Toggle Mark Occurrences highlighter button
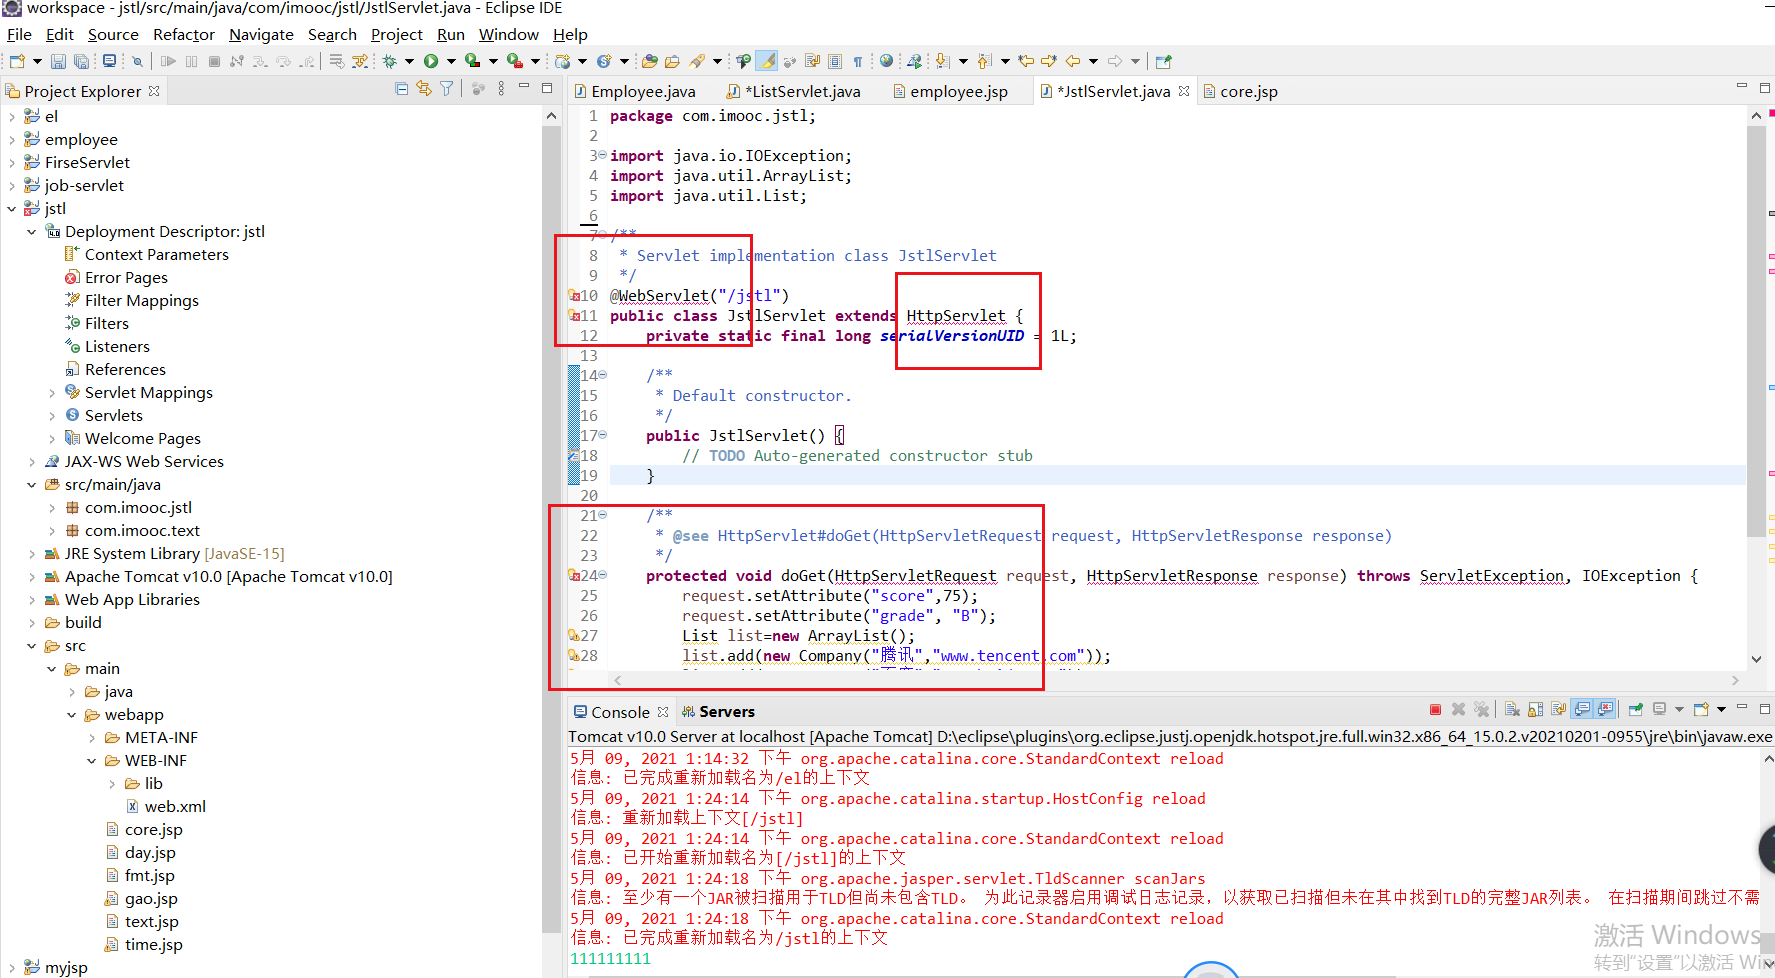Screen dimensions: 1775x978 [x=767, y=61]
